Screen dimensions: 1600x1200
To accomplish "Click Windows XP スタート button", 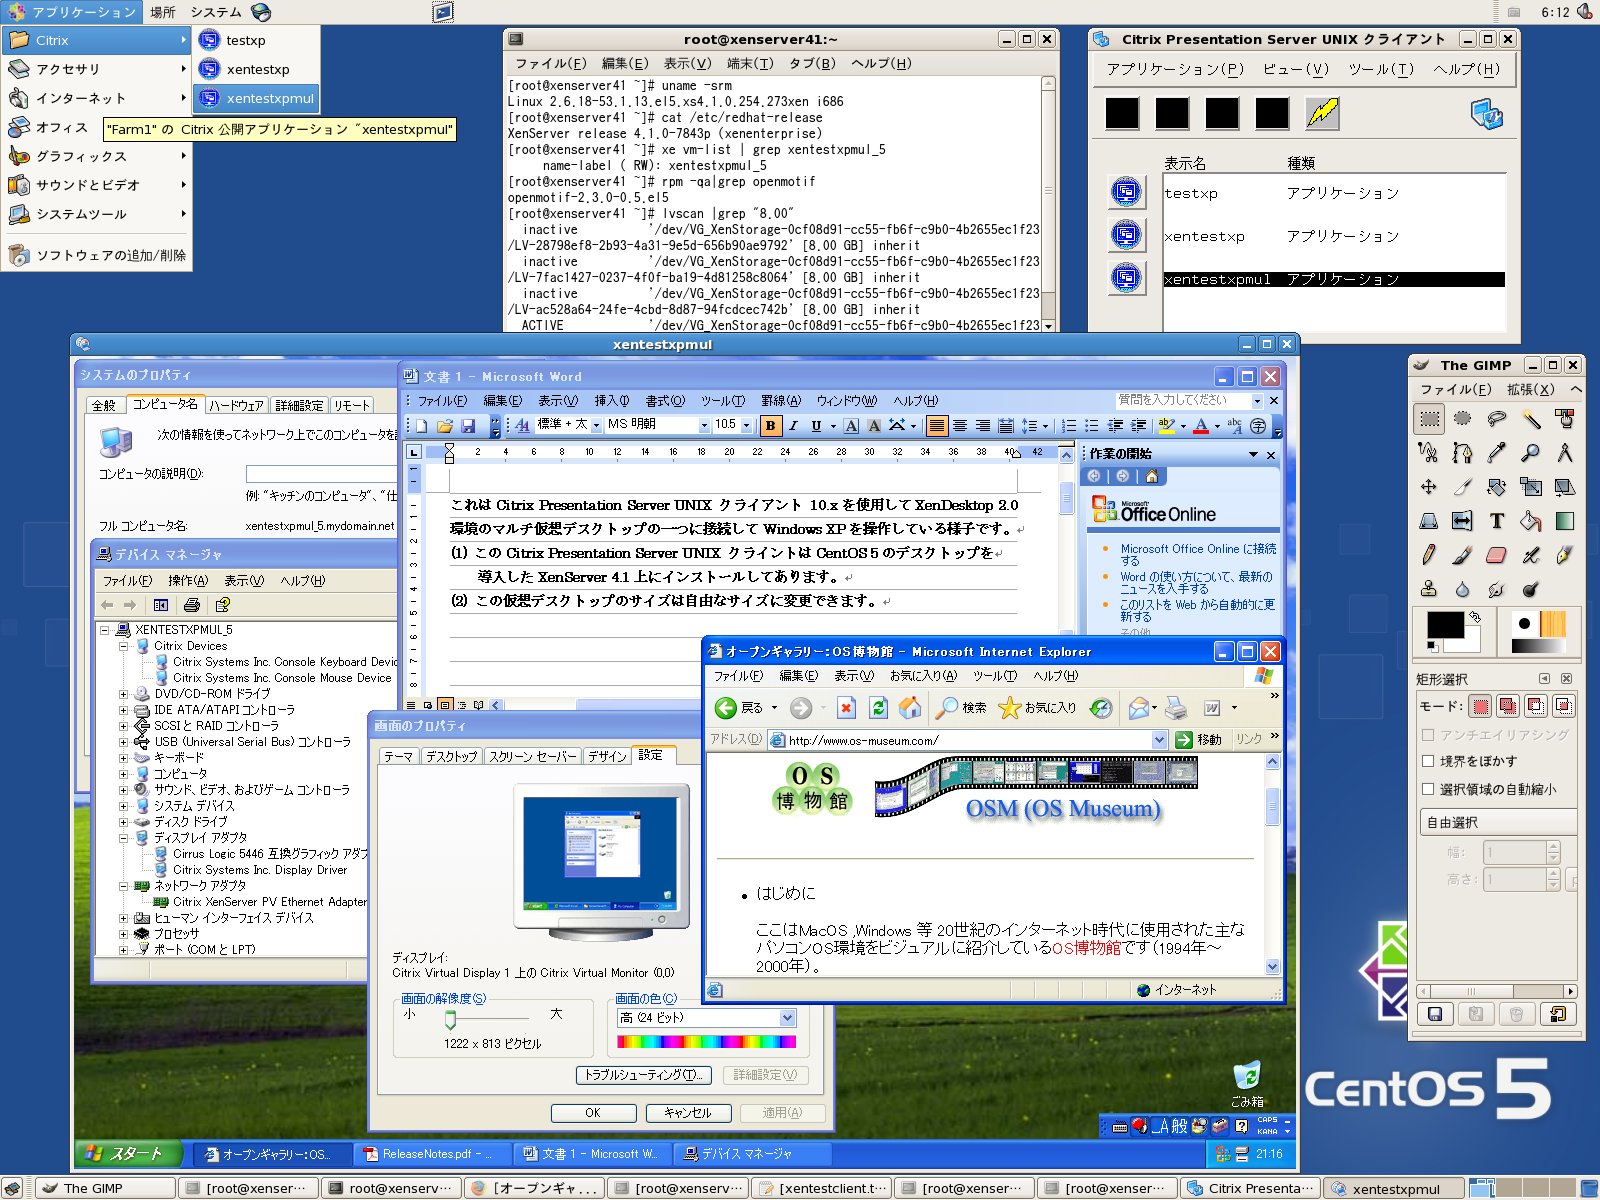I will coord(127,1154).
